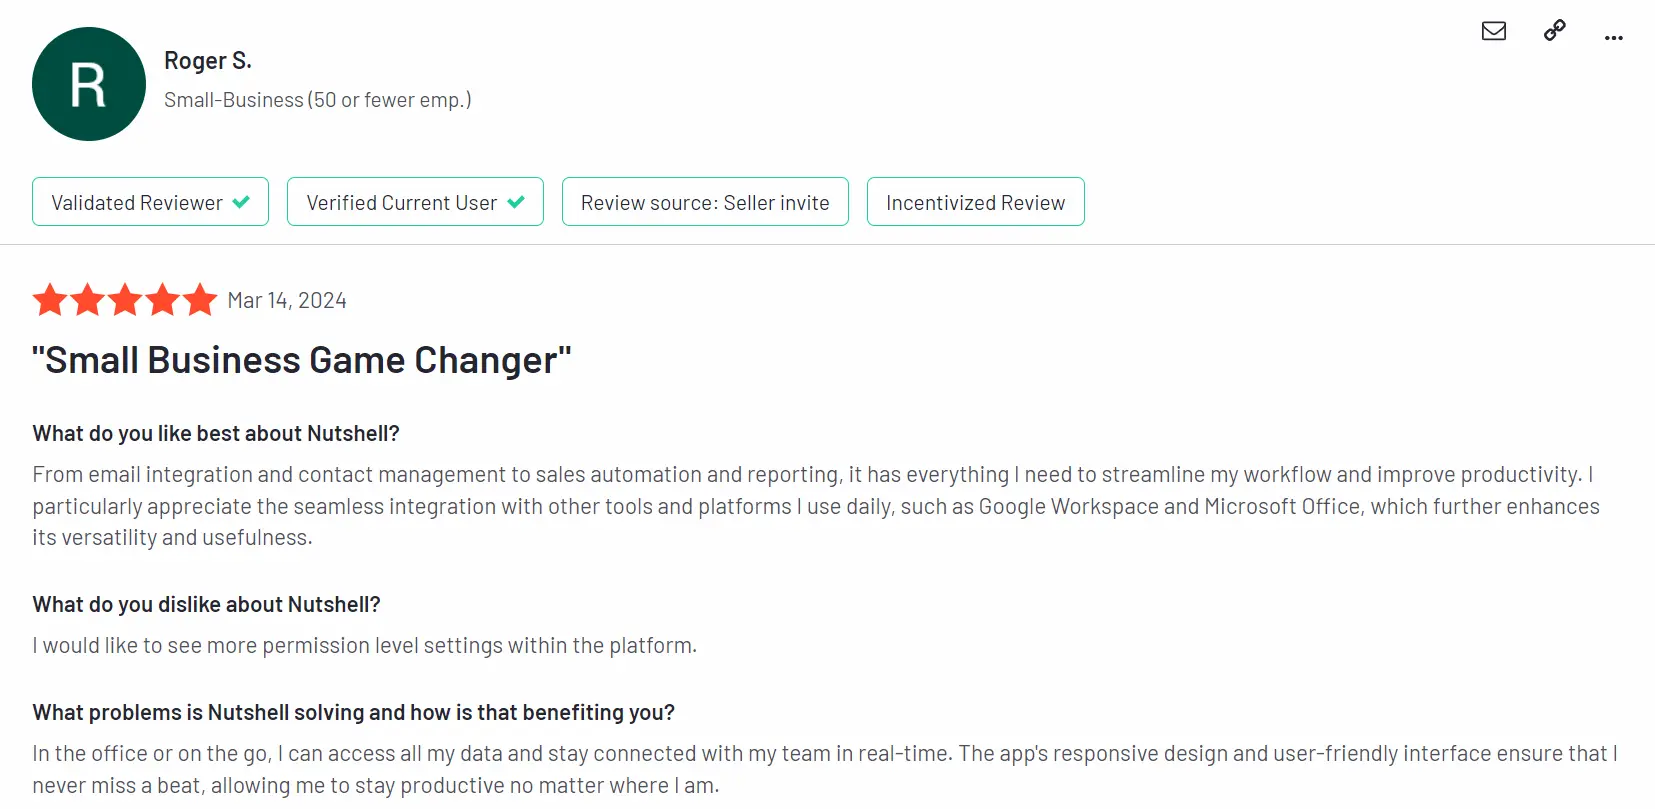Viewport: 1655px width, 809px height.
Task: Open the more options ellipsis menu
Action: point(1613,37)
